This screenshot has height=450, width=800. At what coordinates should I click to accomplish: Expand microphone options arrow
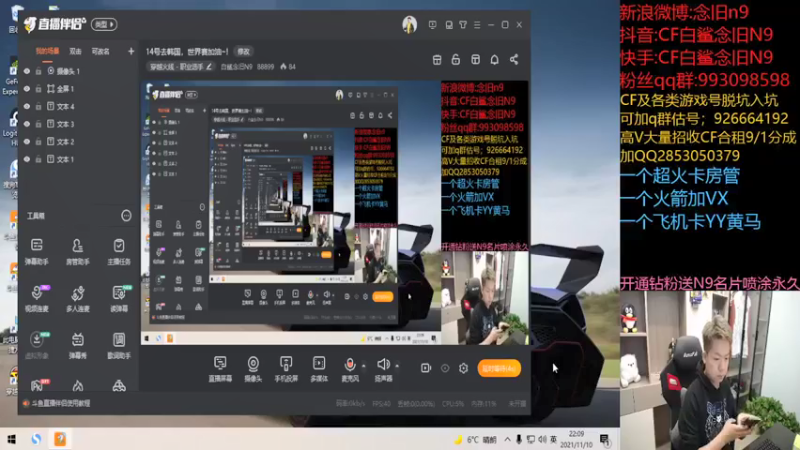click(x=364, y=366)
